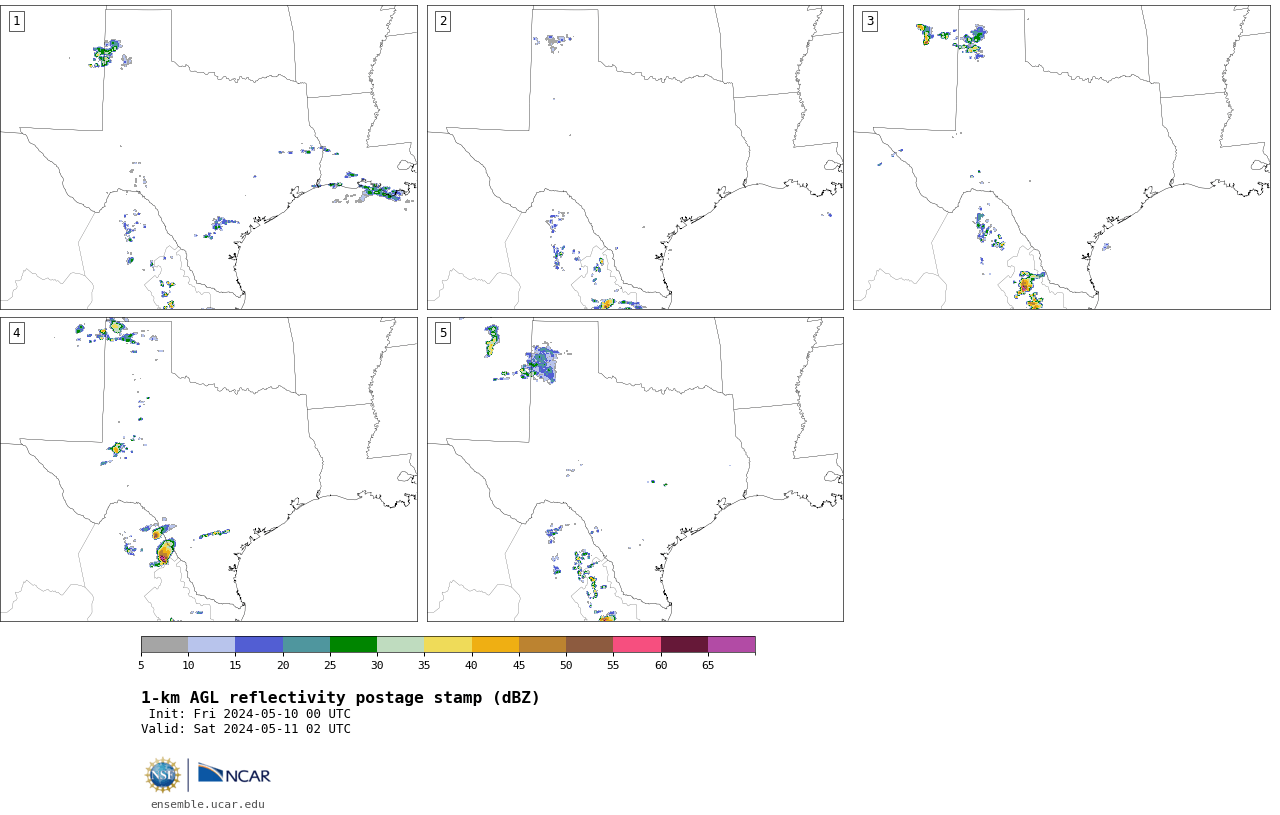Select the pink 55-60 dBZ swatch

[x=637, y=644]
